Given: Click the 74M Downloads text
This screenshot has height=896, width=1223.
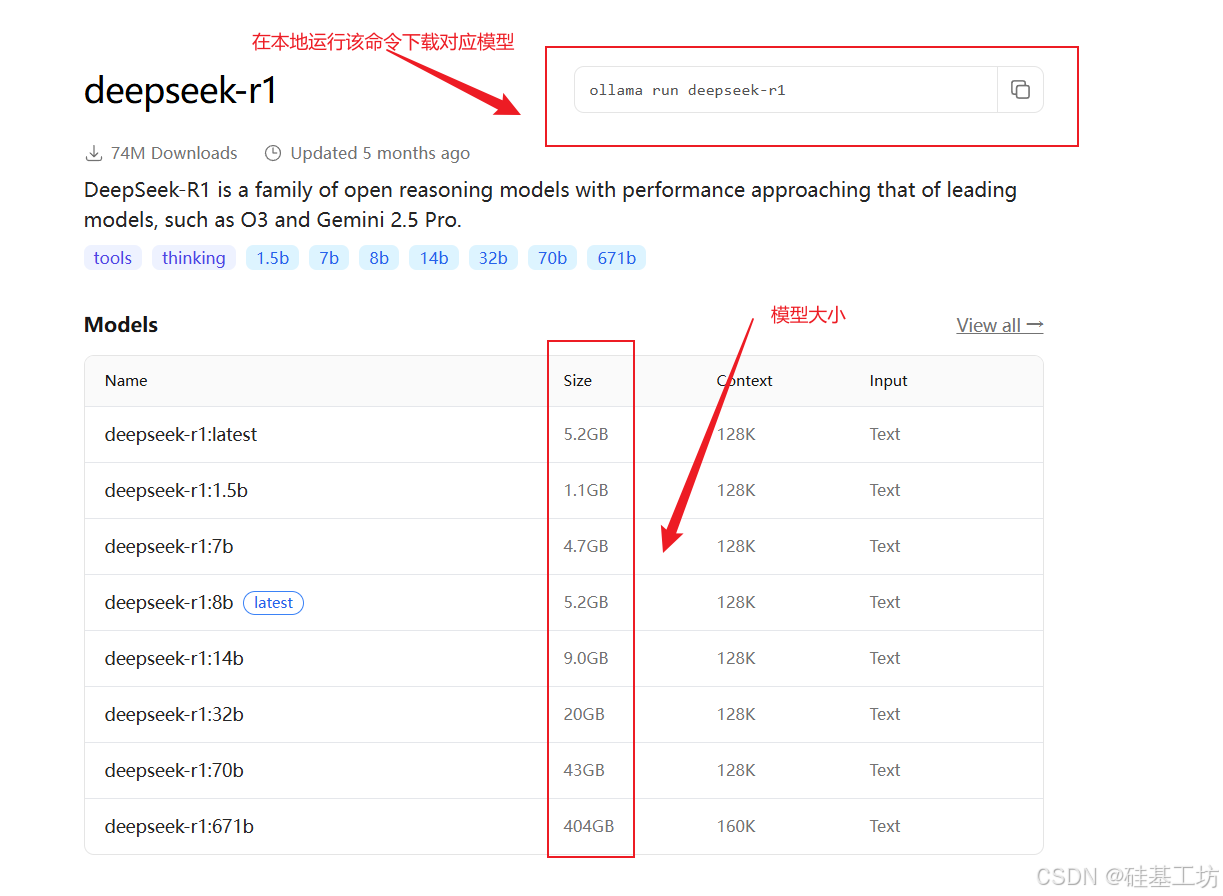Looking at the screenshot, I should pyautogui.click(x=174, y=153).
